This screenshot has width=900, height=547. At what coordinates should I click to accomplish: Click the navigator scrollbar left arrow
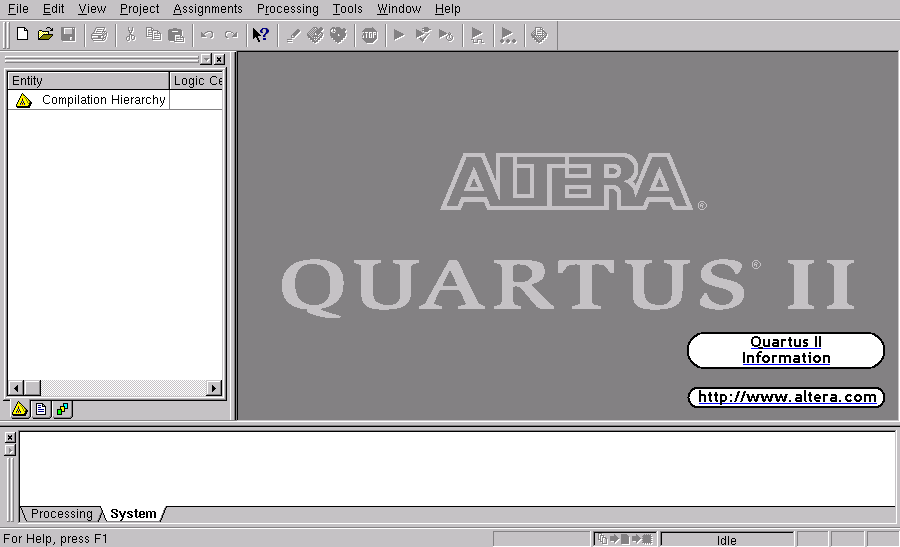coord(15,388)
